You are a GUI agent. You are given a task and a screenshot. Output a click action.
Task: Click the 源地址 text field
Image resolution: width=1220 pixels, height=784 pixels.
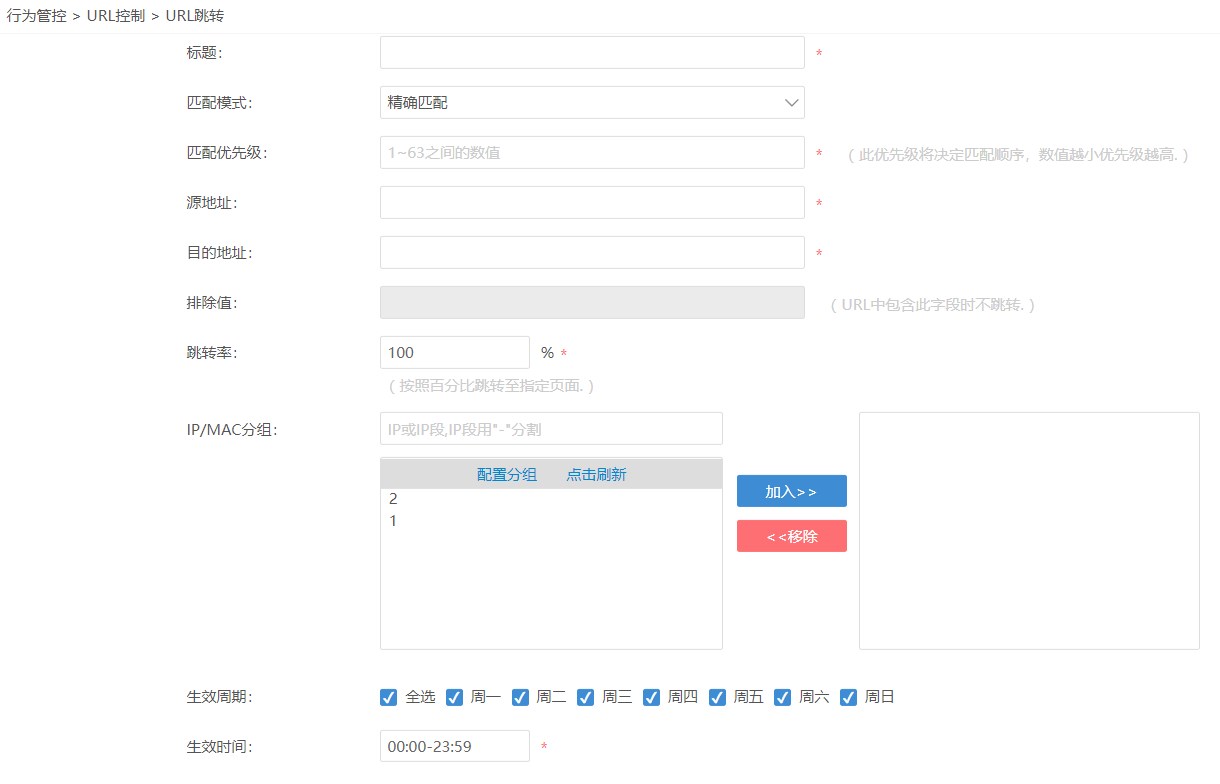pyautogui.click(x=592, y=203)
